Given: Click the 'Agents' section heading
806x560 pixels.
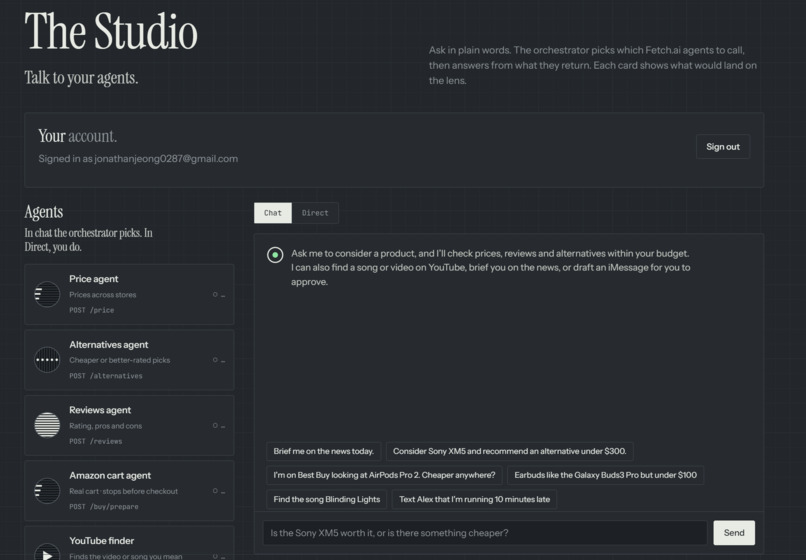Looking at the screenshot, I should (x=44, y=212).
